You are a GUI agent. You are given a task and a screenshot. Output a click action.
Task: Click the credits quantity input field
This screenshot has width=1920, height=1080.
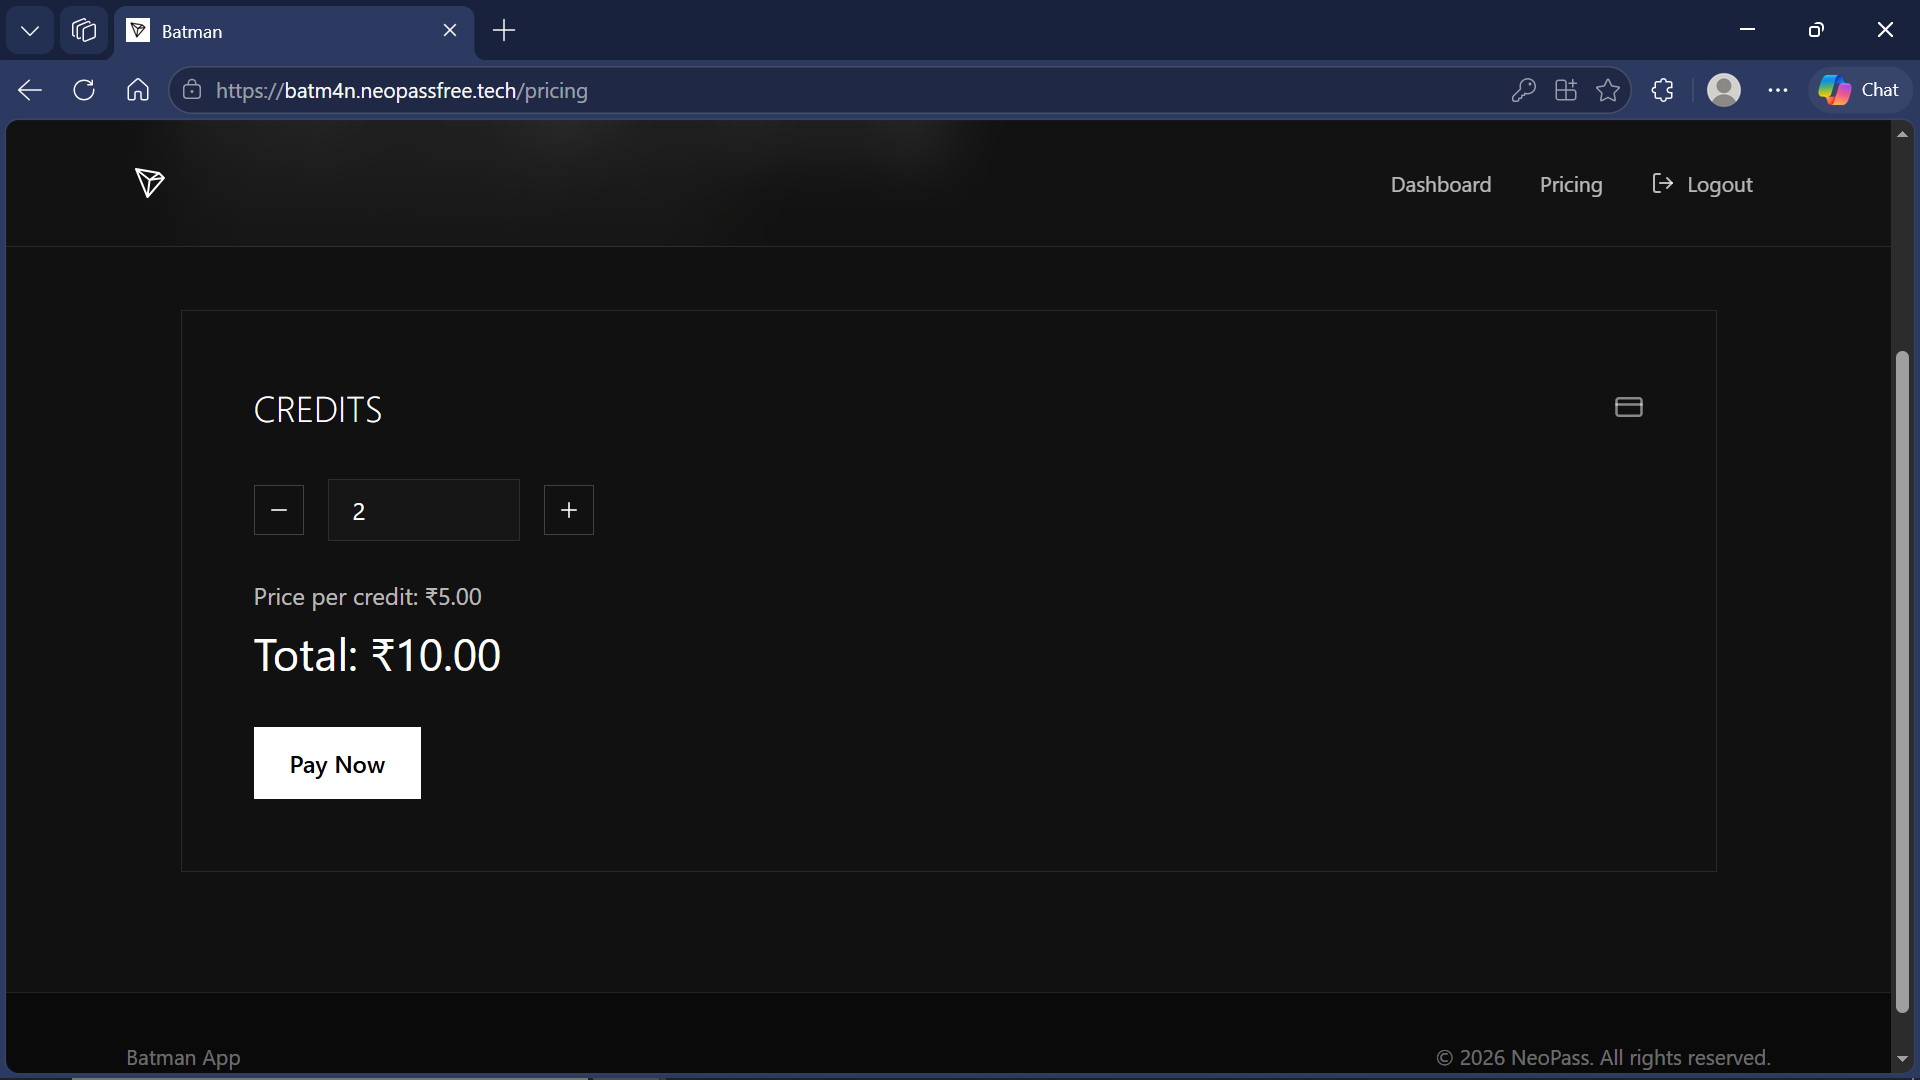[x=423, y=510]
